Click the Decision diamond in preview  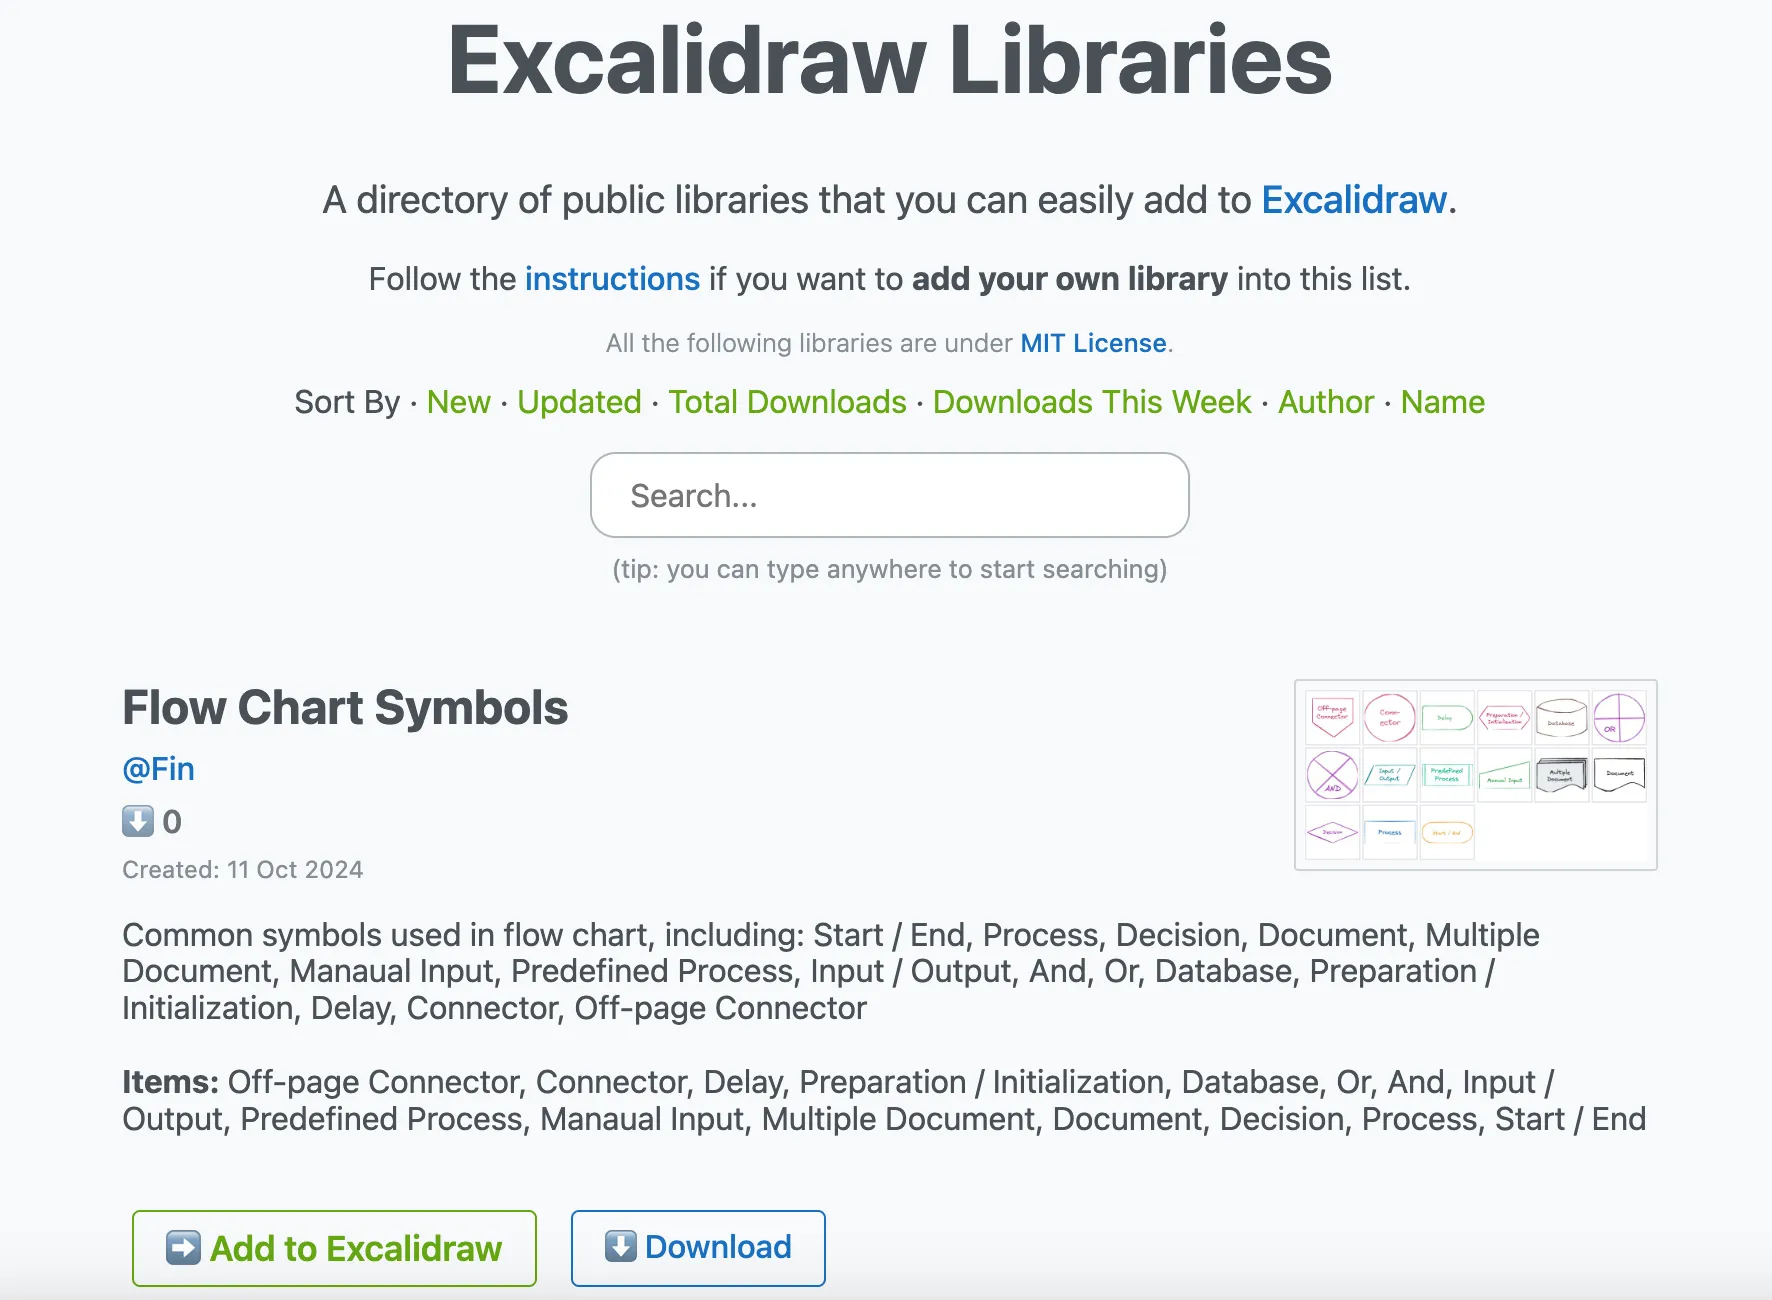point(1332,832)
